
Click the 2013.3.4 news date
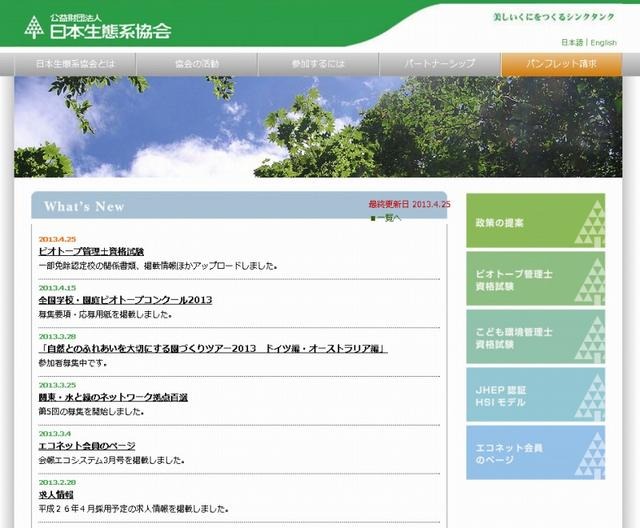click(x=55, y=434)
